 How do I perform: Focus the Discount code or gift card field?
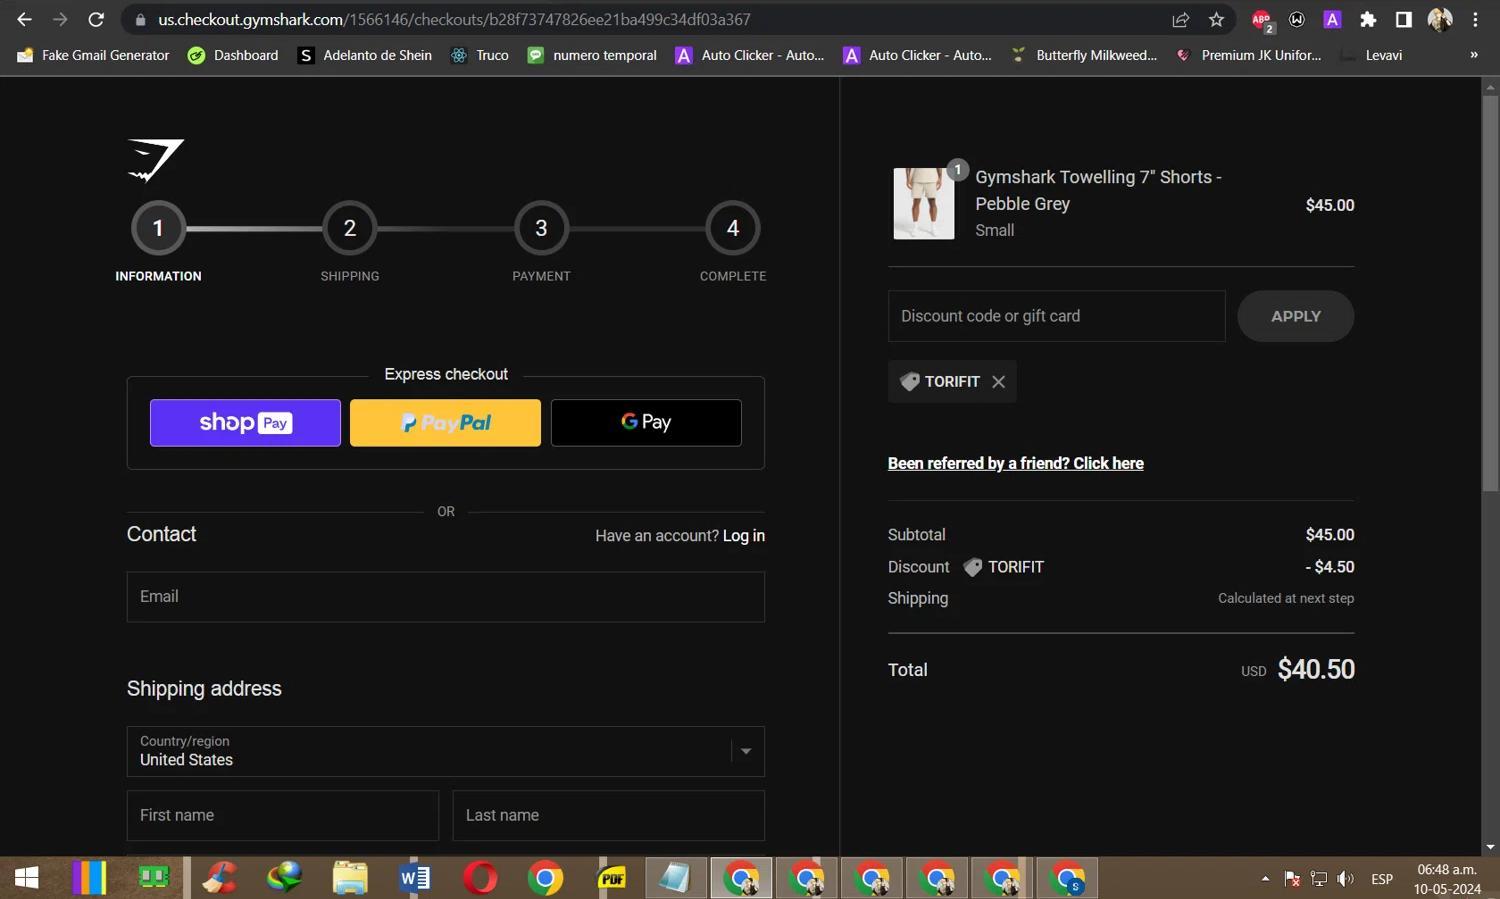click(1057, 316)
